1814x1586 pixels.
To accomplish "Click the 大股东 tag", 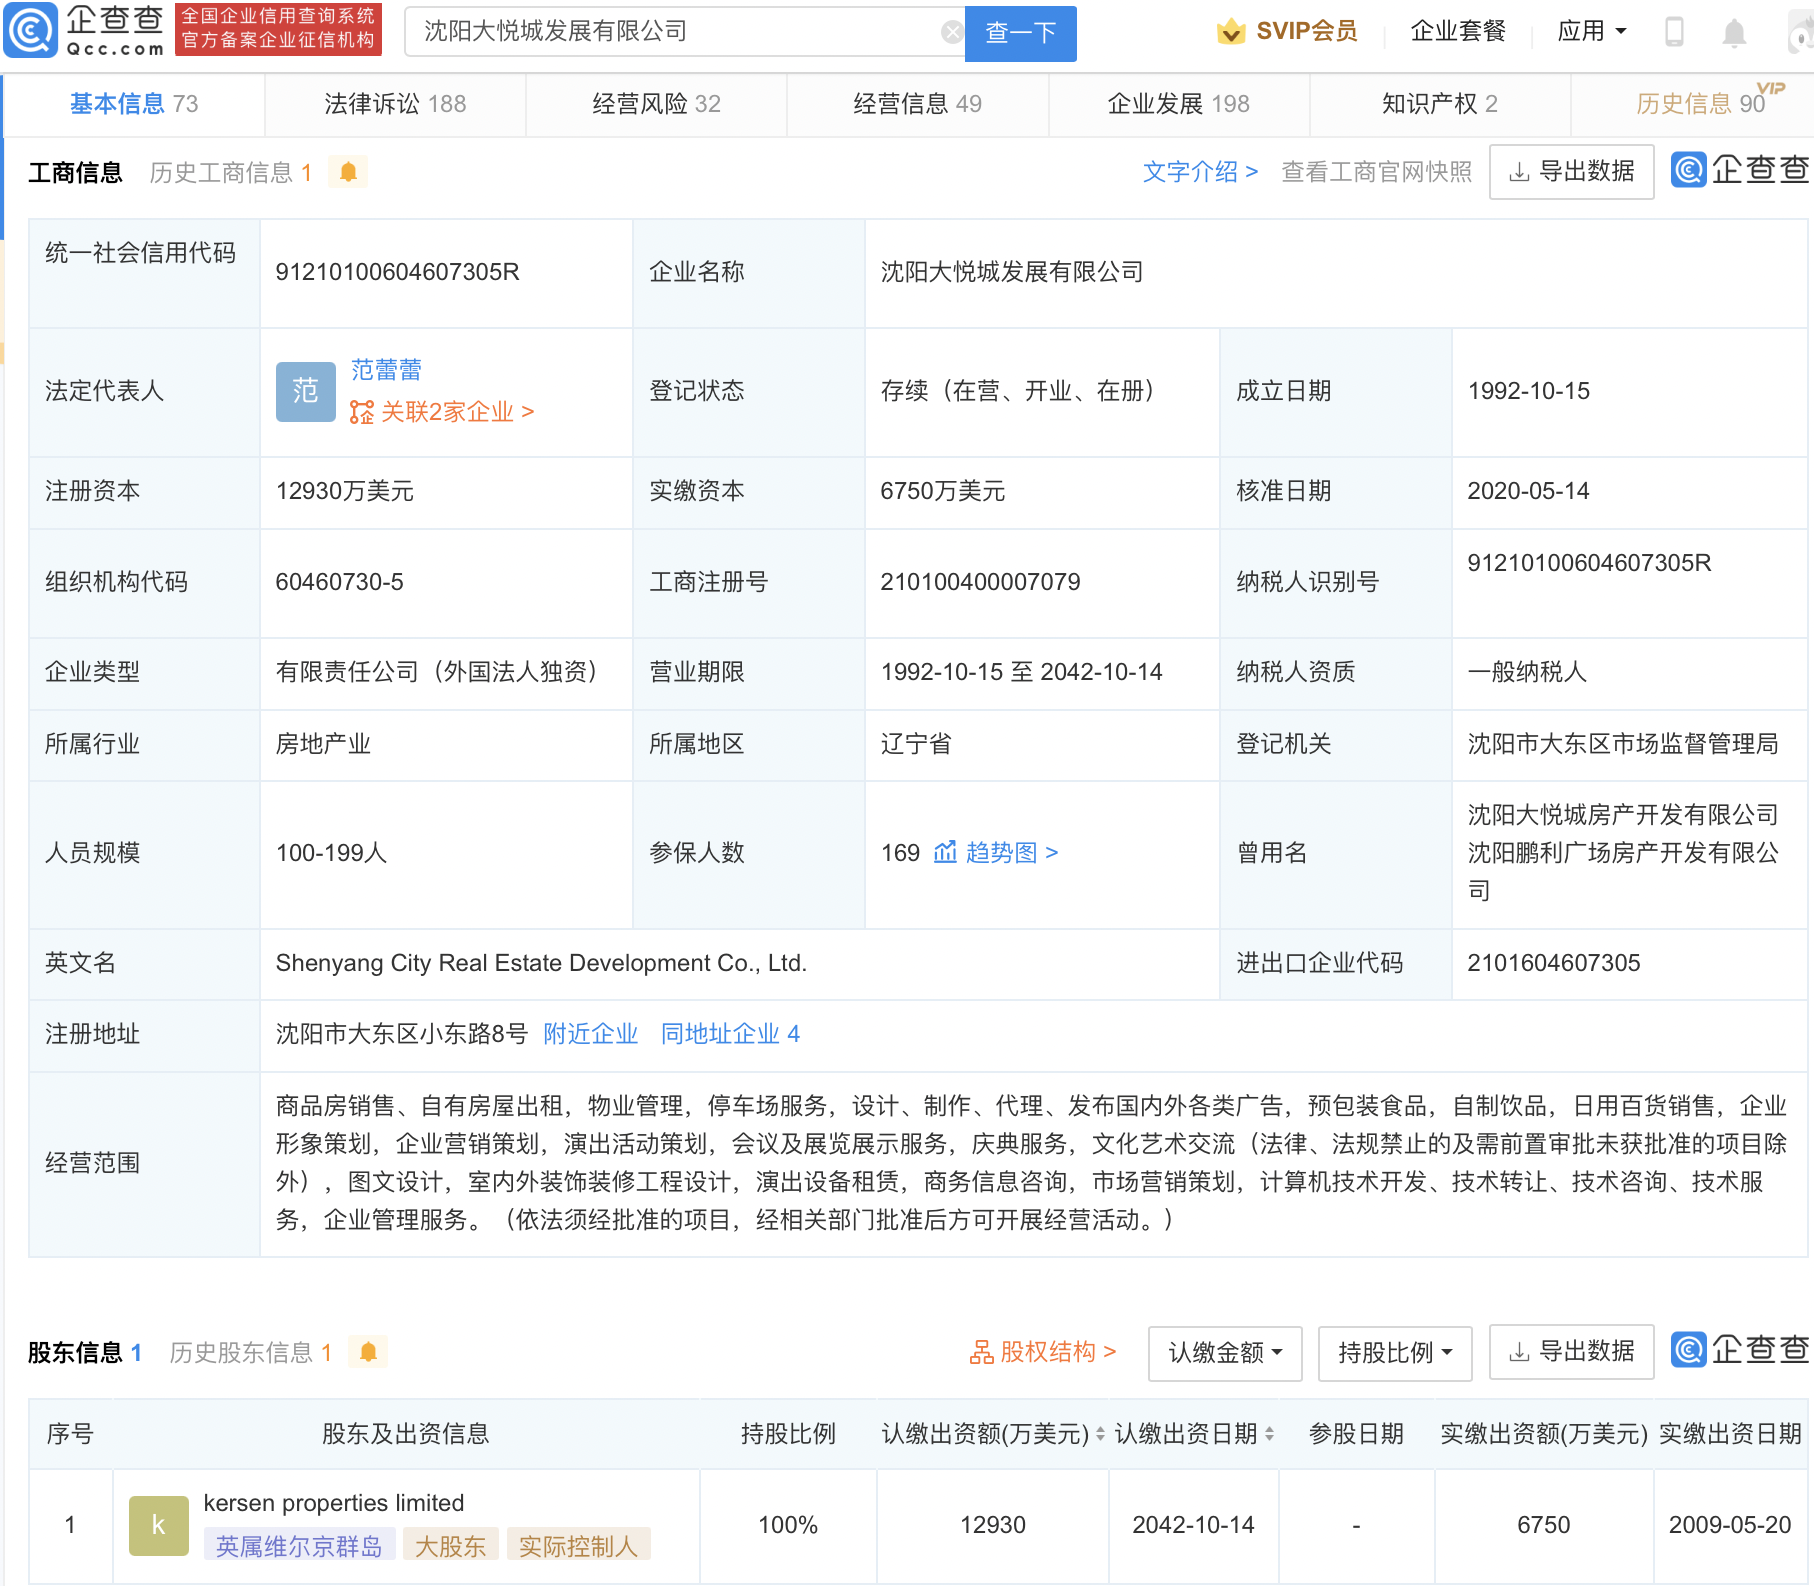I will (x=450, y=1546).
